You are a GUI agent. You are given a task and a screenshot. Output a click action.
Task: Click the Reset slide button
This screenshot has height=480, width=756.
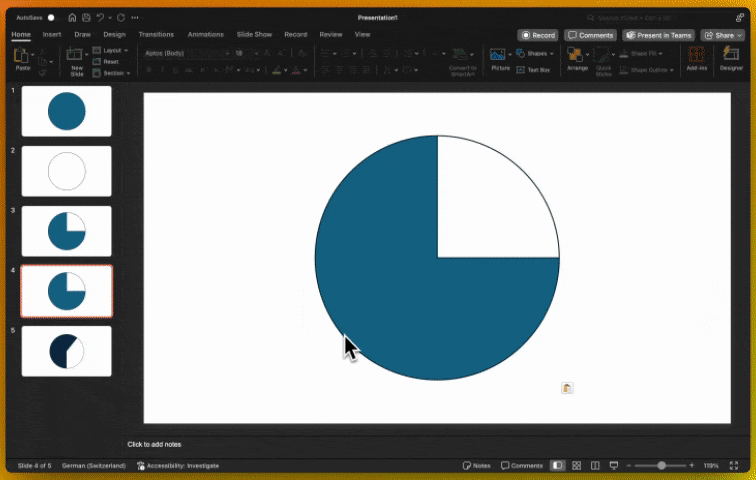106,62
